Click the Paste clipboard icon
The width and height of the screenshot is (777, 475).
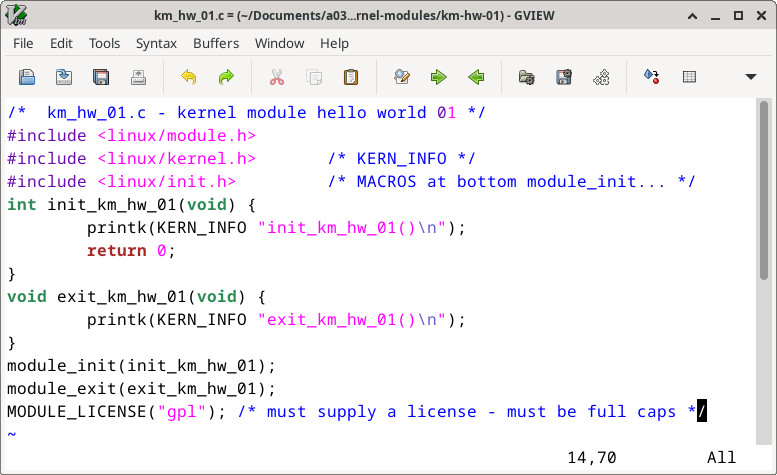coord(351,77)
